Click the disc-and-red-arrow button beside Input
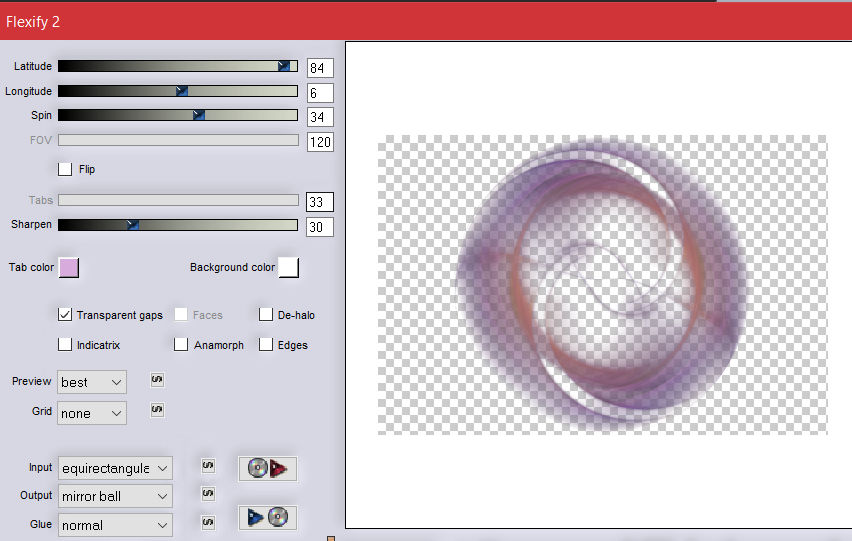Image resolution: width=852 pixels, height=541 pixels. (267, 468)
